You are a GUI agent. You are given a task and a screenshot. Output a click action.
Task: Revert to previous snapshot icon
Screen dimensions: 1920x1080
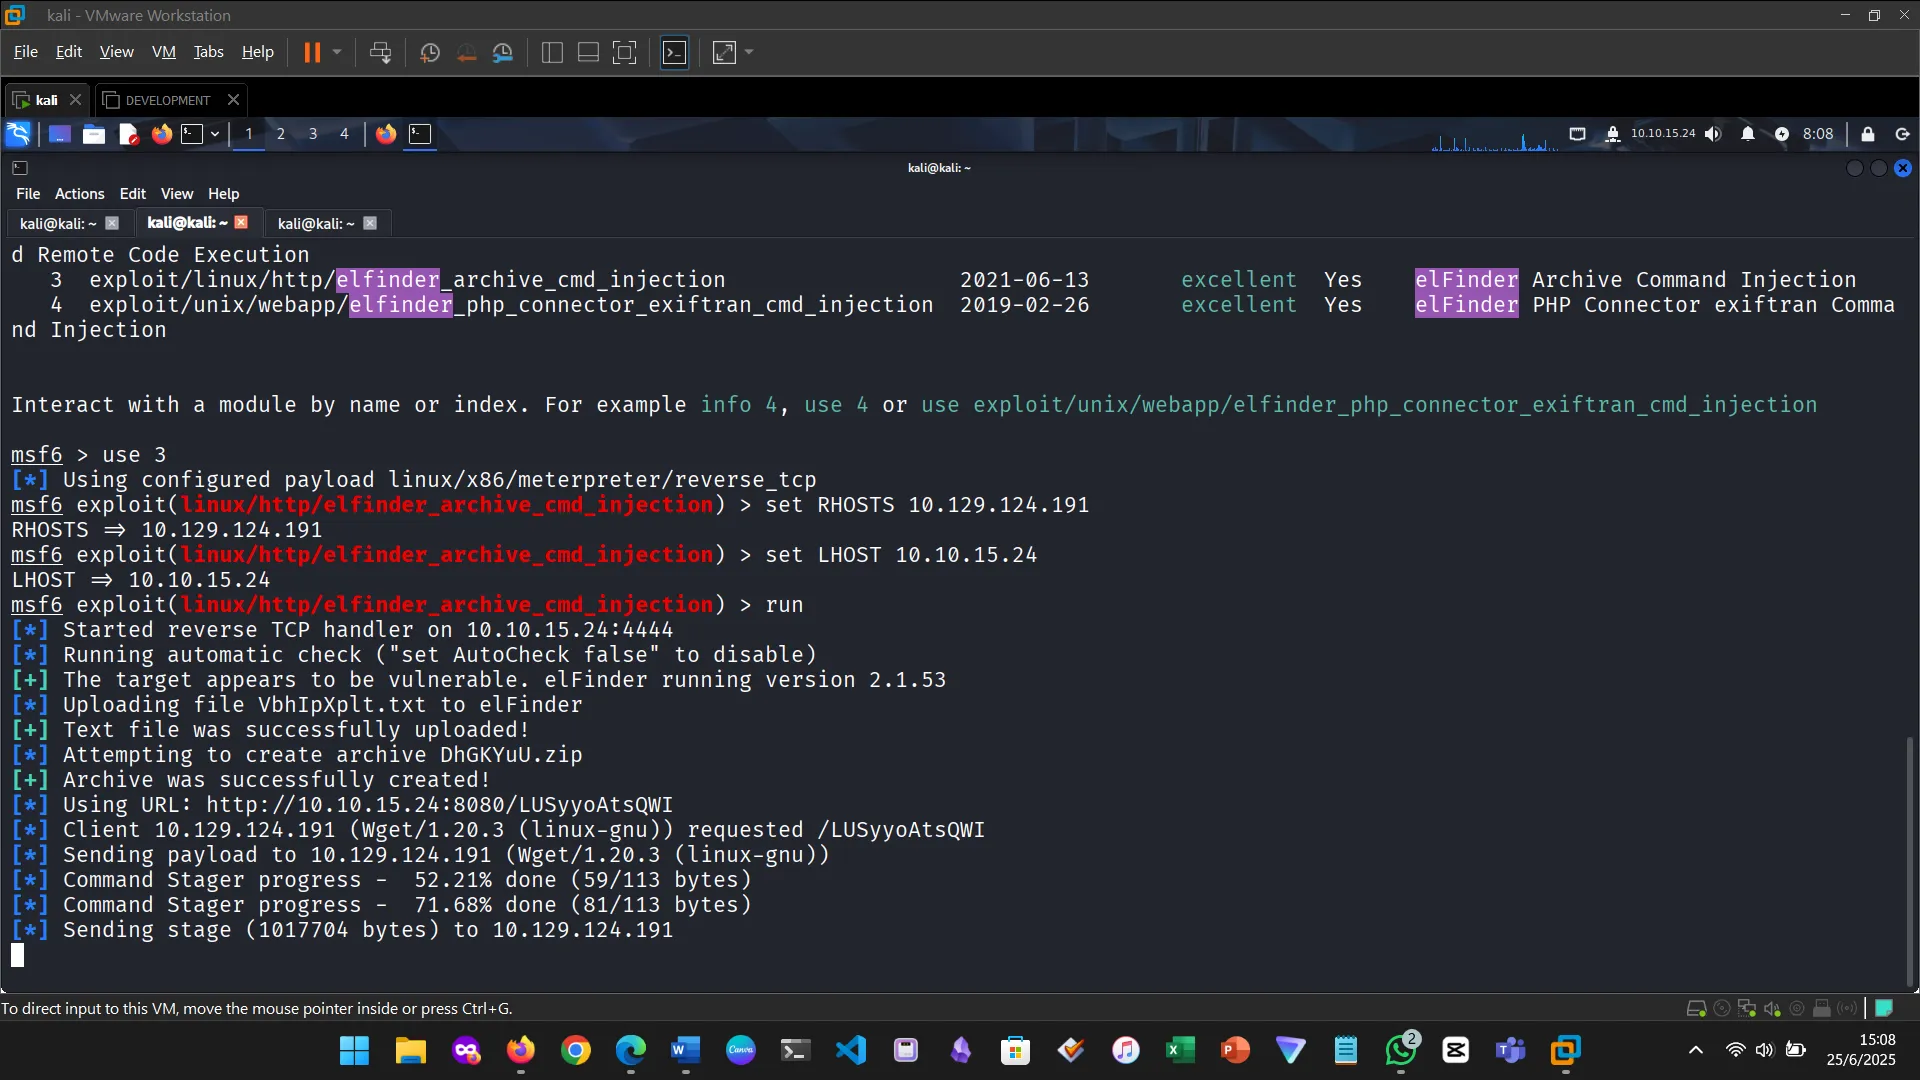click(x=466, y=52)
